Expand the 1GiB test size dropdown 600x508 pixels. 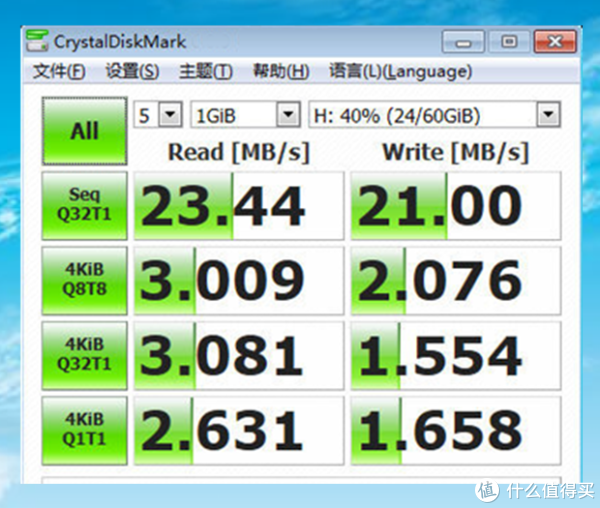click(288, 114)
